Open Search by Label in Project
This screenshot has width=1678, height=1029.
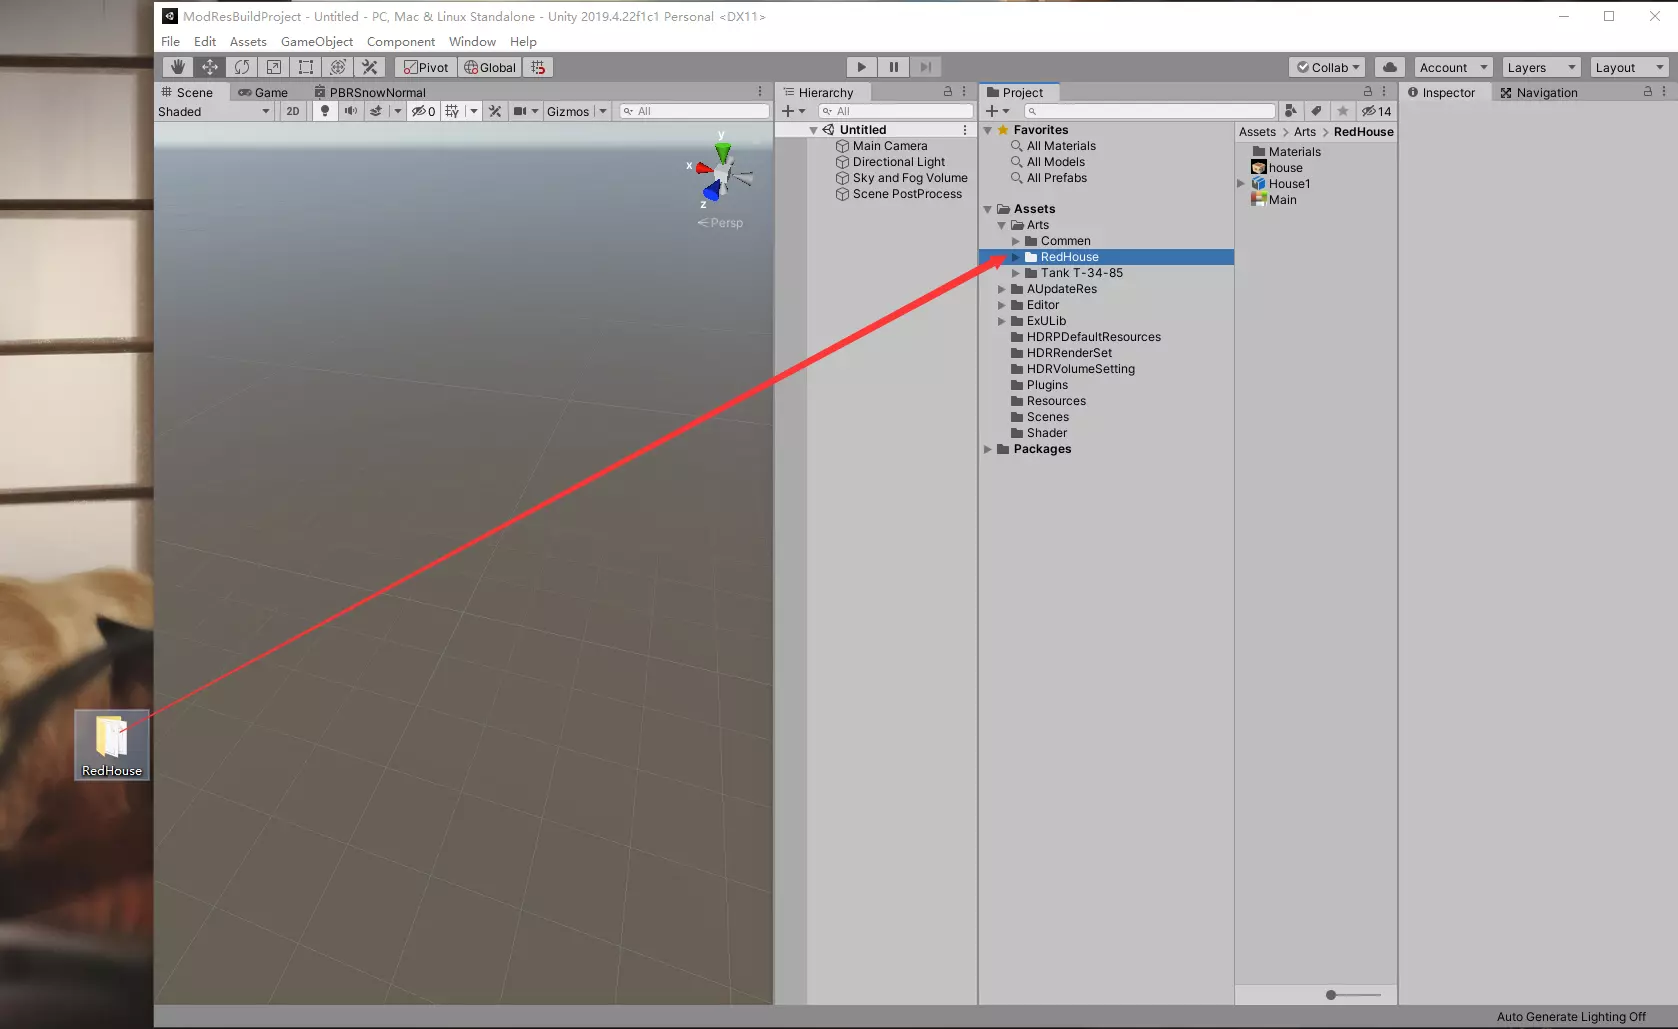[1317, 111]
